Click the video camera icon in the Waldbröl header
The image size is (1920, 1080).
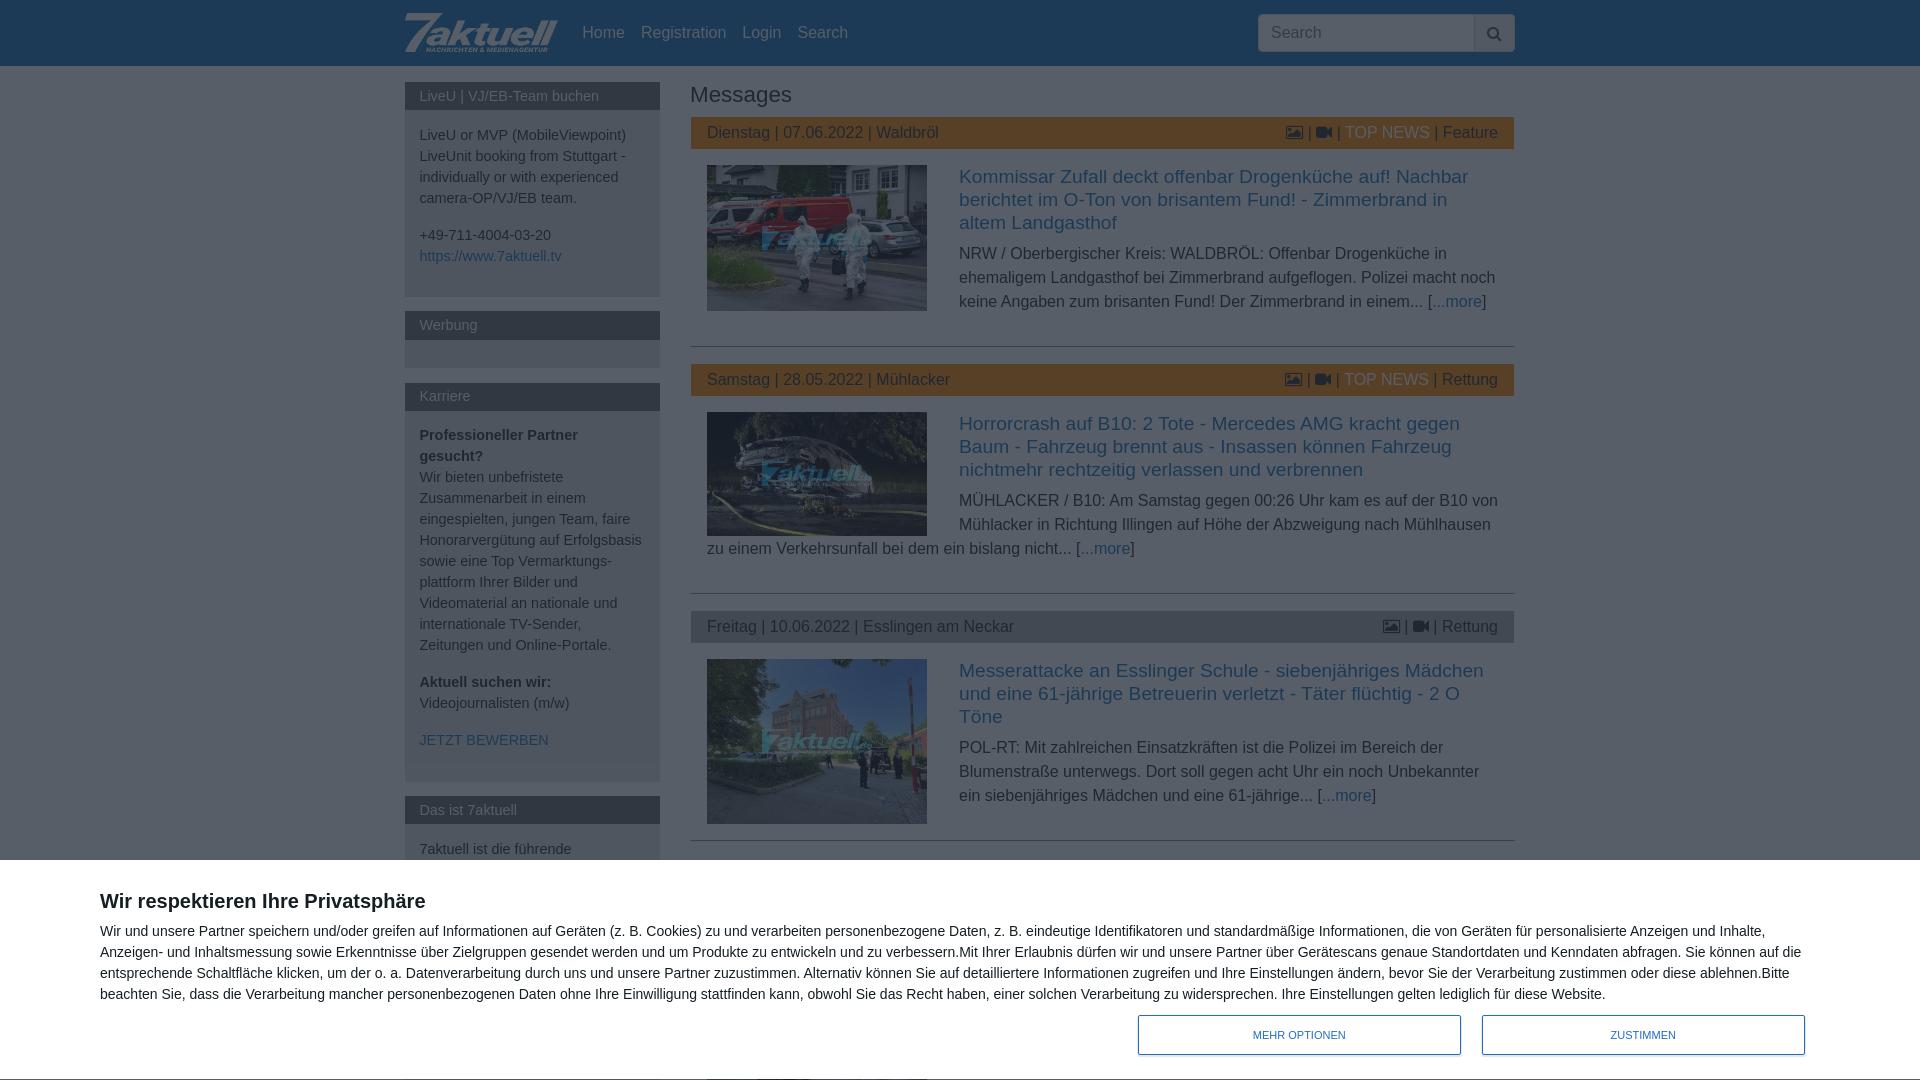point(1323,132)
